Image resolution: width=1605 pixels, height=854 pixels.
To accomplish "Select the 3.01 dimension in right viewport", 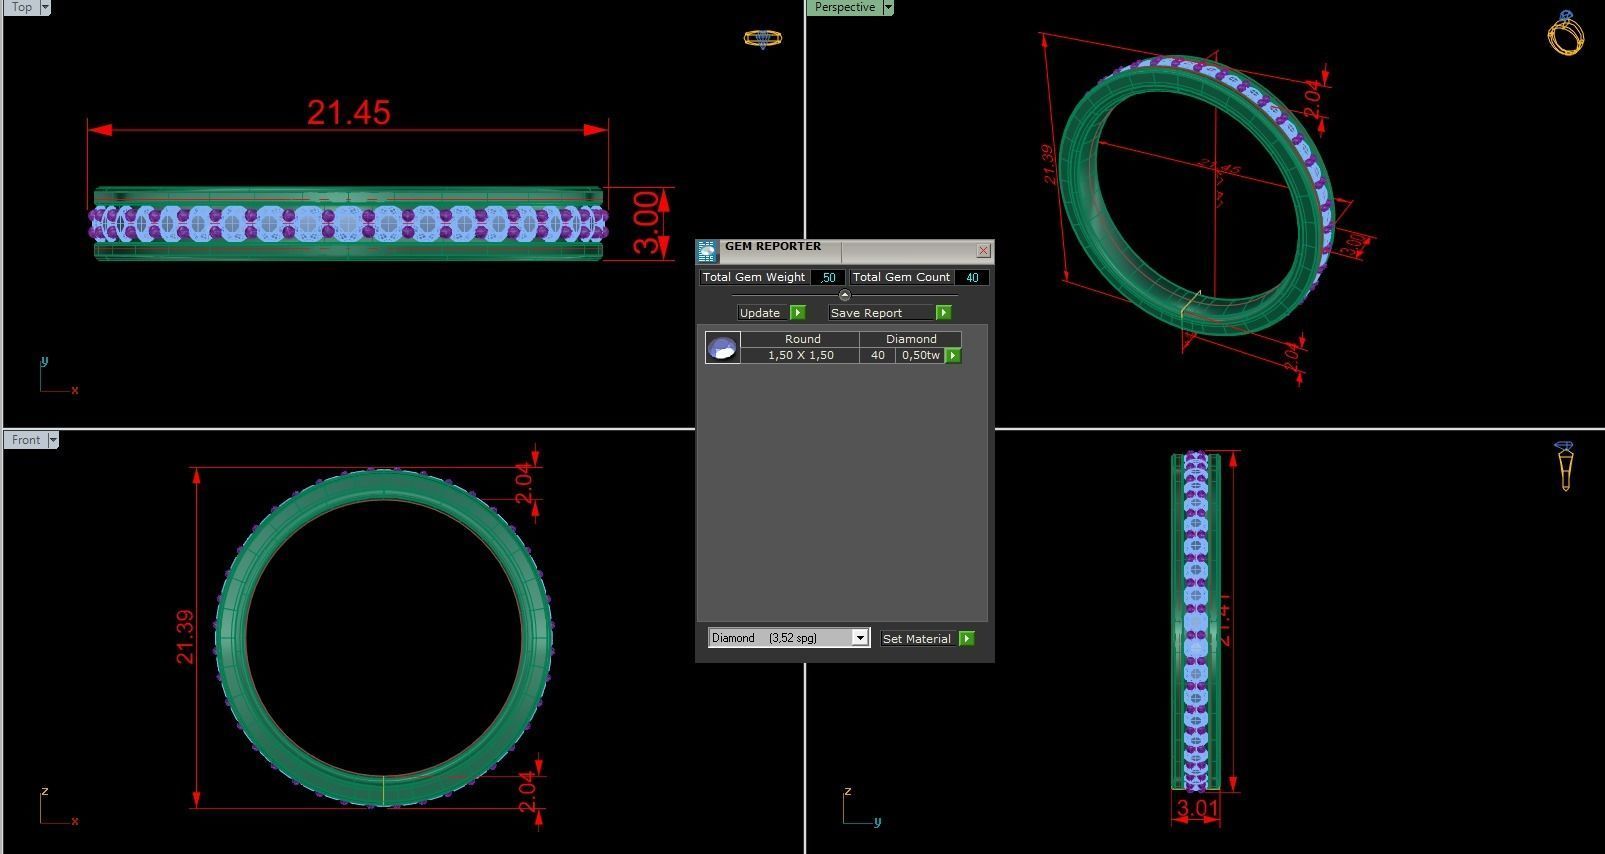I will click(x=1197, y=808).
